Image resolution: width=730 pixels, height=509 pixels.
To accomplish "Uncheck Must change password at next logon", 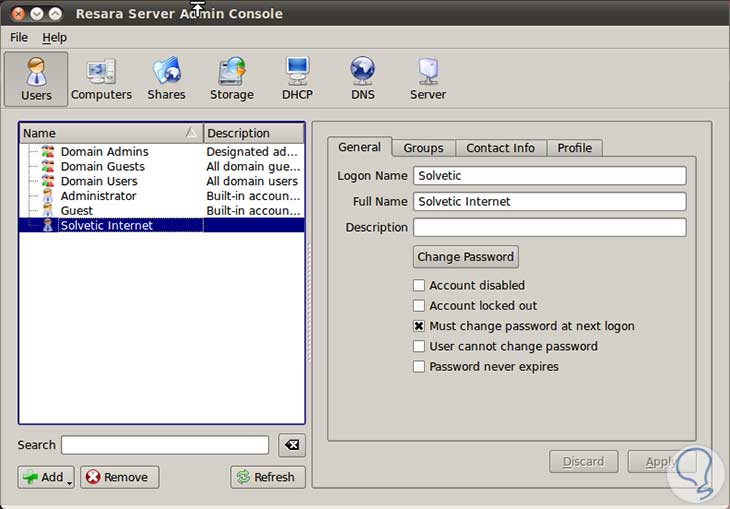I will tap(420, 326).
